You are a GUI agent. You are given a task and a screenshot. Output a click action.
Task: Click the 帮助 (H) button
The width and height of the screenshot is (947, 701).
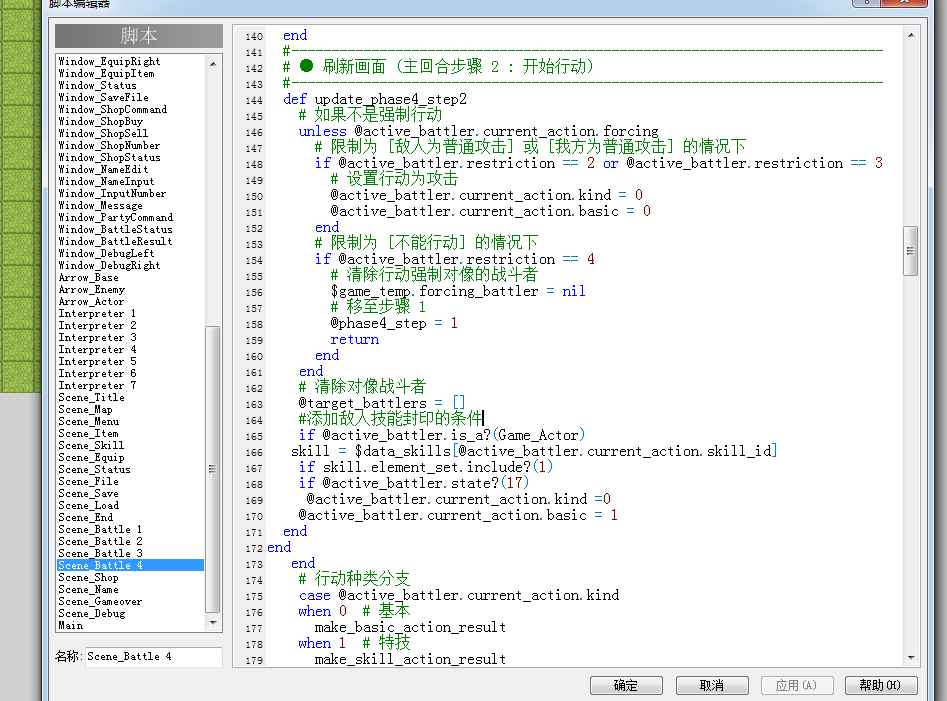(881, 685)
